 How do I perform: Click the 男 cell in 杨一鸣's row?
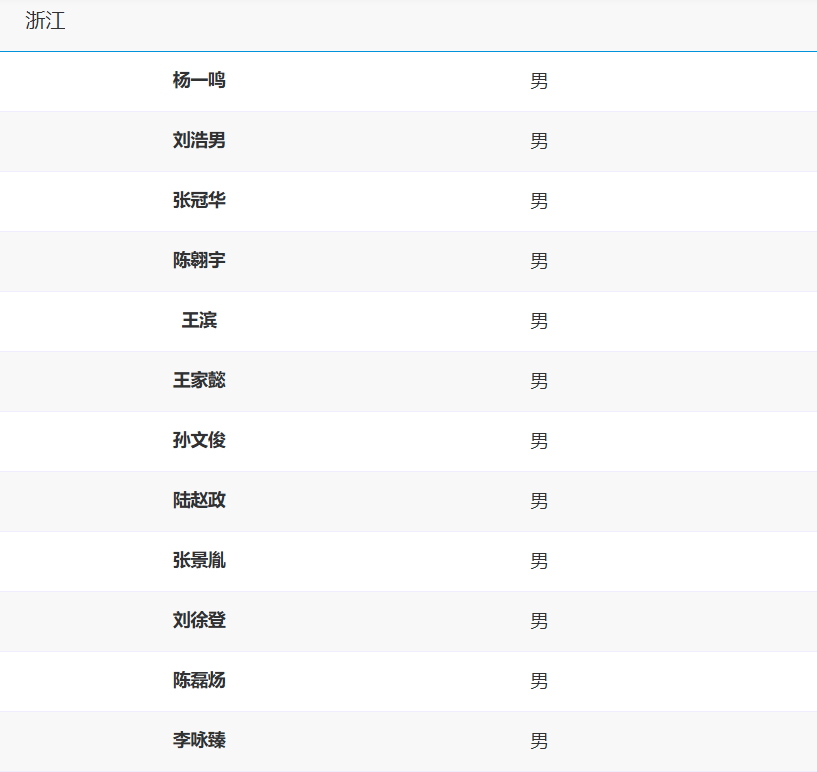point(539,82)
